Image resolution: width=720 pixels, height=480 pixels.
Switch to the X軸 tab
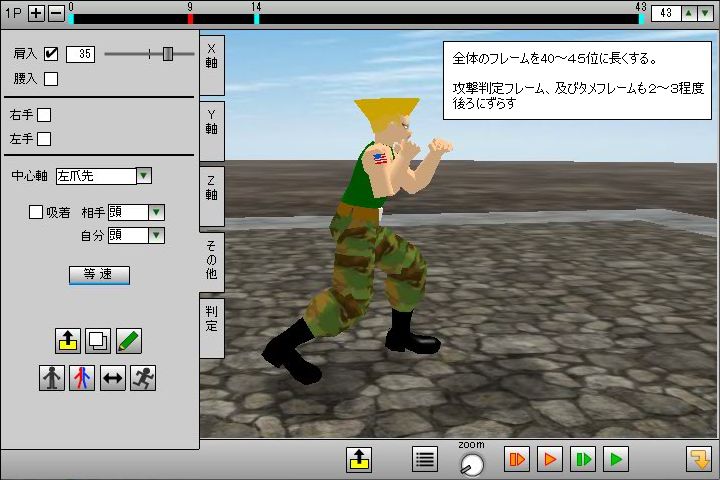click(x=212, y=64)
